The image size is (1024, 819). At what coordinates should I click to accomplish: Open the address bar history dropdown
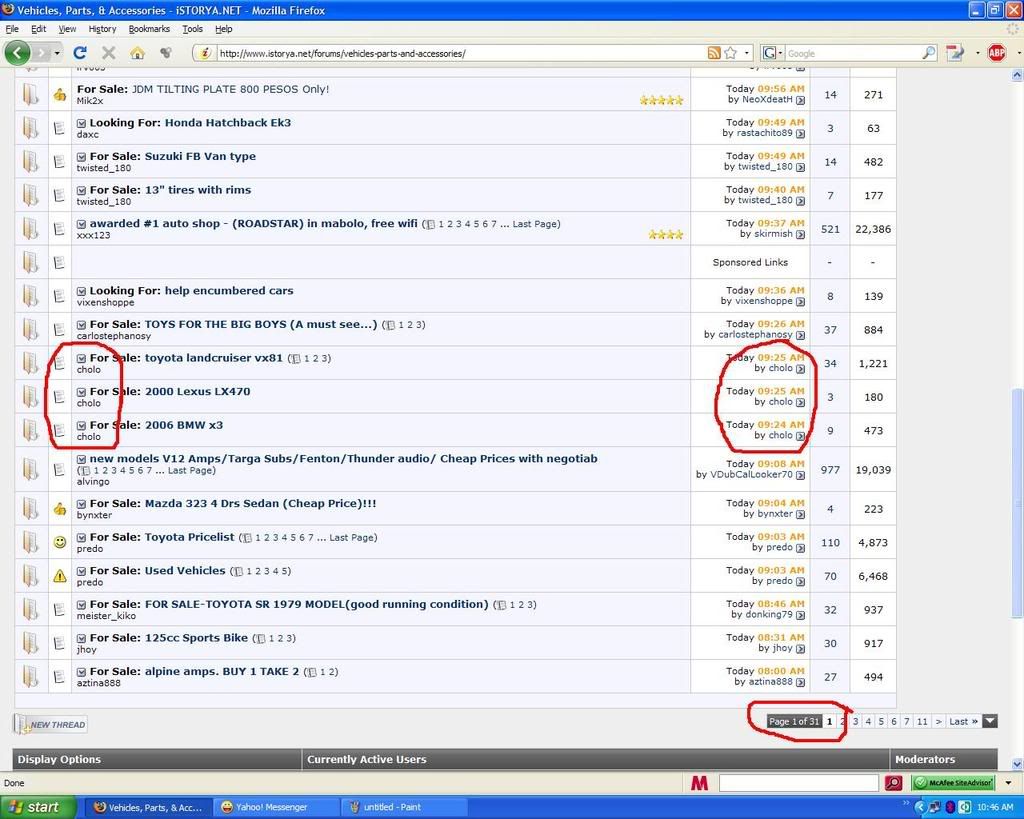coord(747,53)
